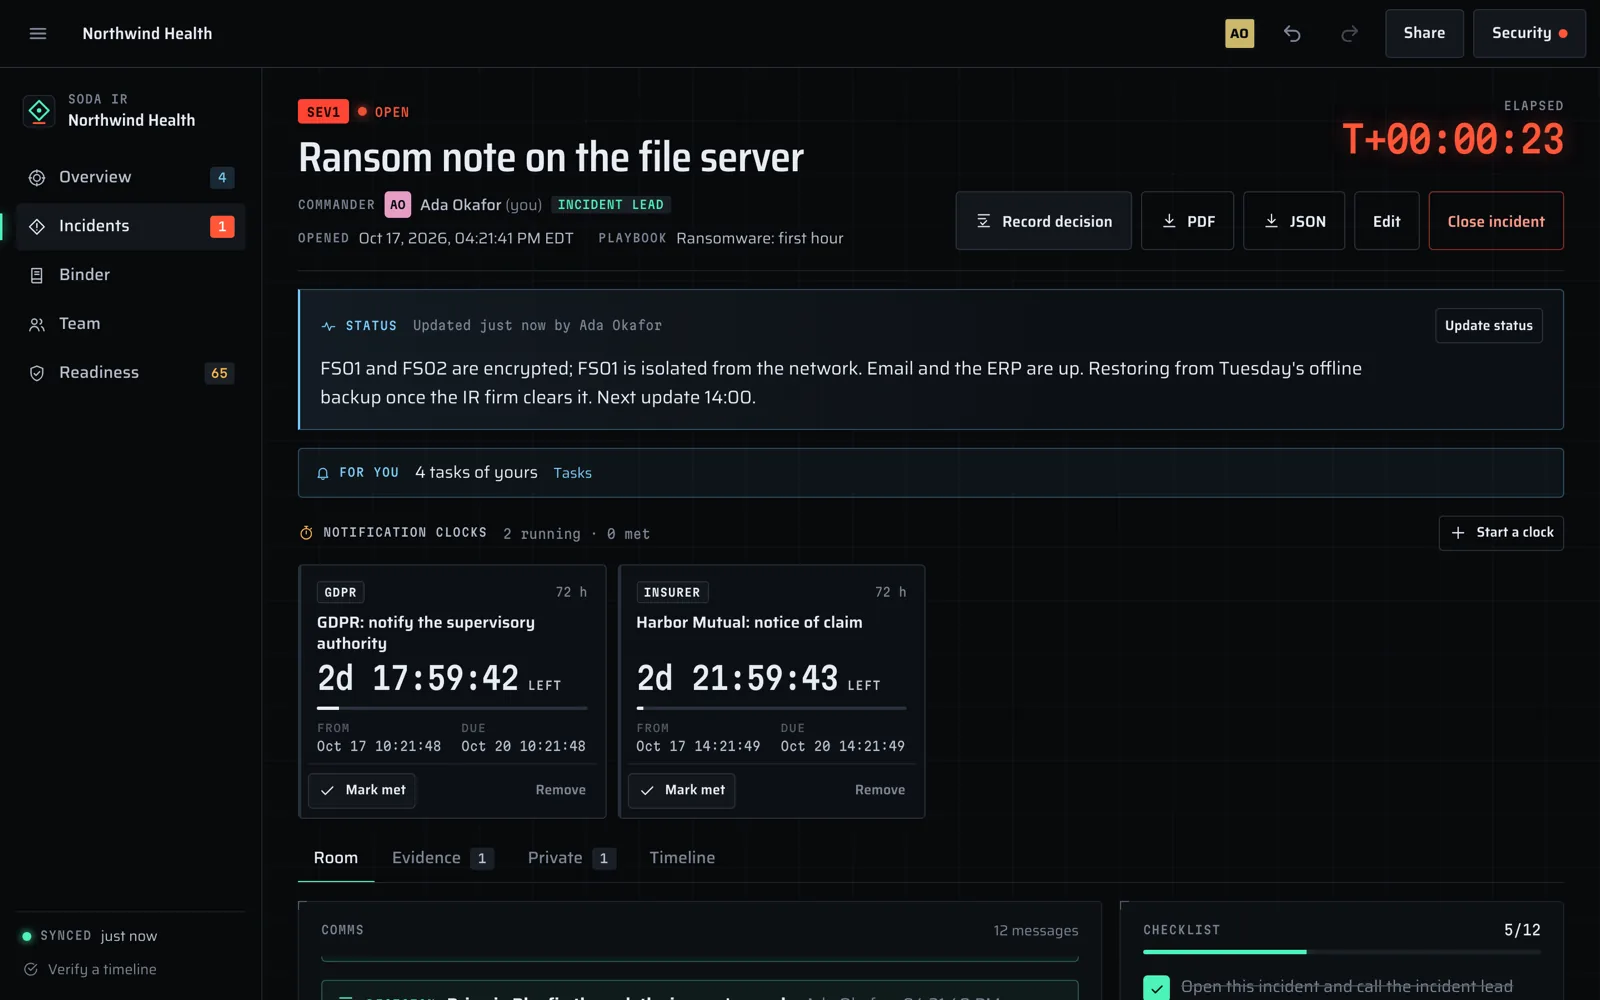The width and height of the screenshot is (1600, 1000).
Task: Open the Timeline tab
Action: click(682, 858)
